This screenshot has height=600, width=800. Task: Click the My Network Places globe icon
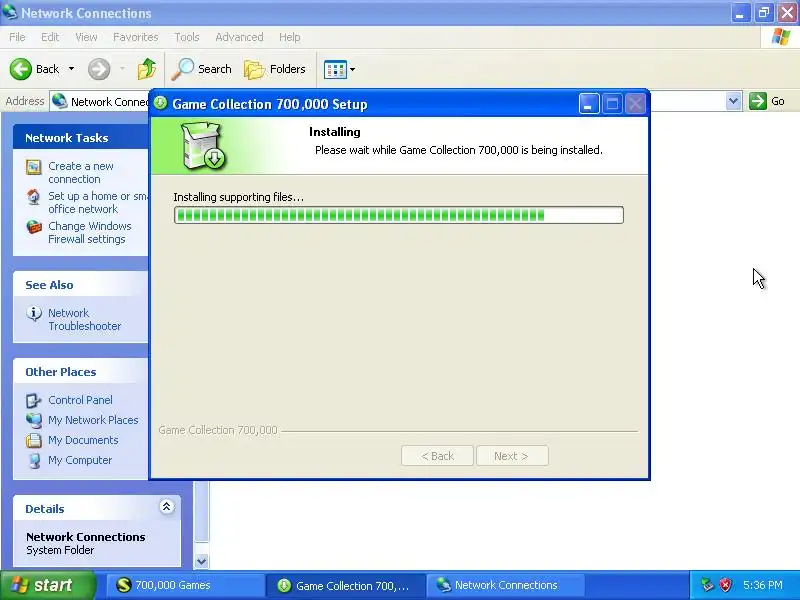coord(34,420)
